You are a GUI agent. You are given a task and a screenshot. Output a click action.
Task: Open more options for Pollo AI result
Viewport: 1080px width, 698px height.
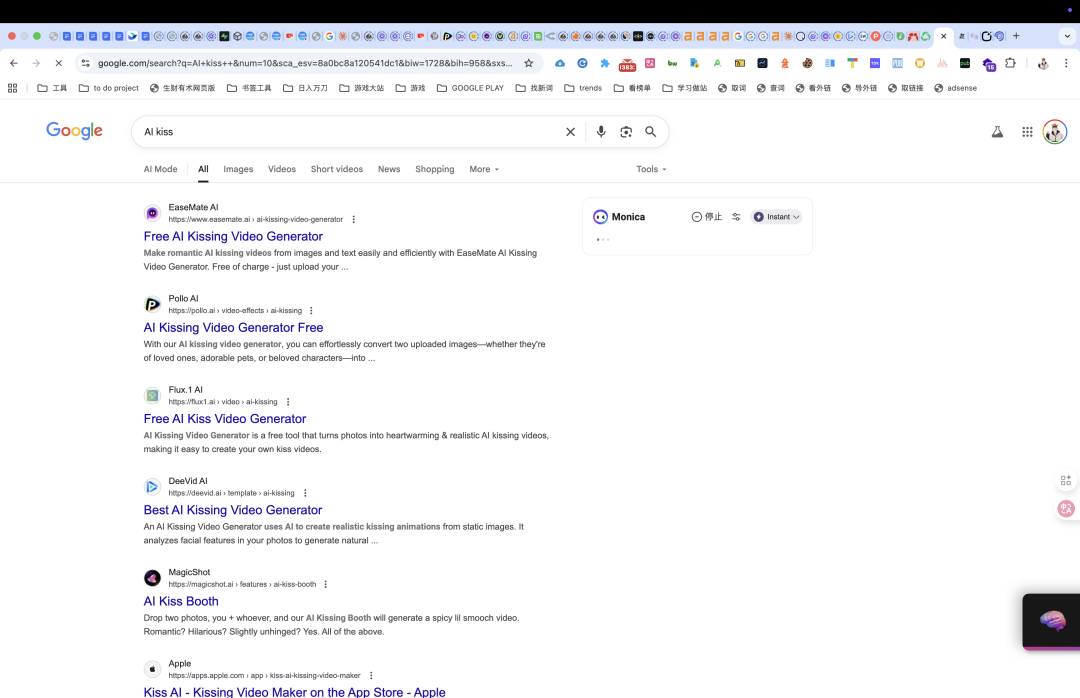[x=311, y=311]
